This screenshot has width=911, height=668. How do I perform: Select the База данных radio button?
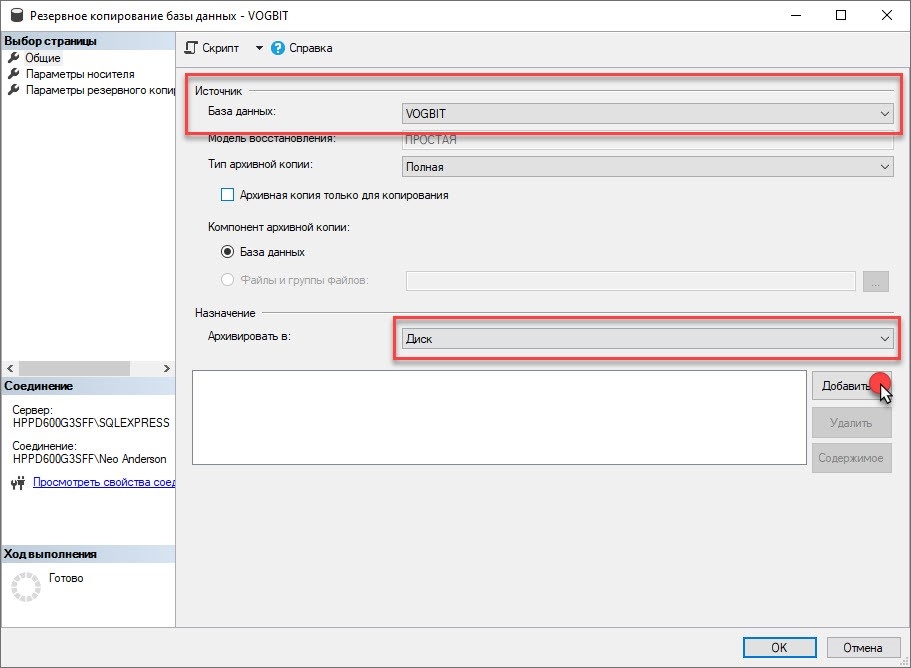(x=227, y=252)
